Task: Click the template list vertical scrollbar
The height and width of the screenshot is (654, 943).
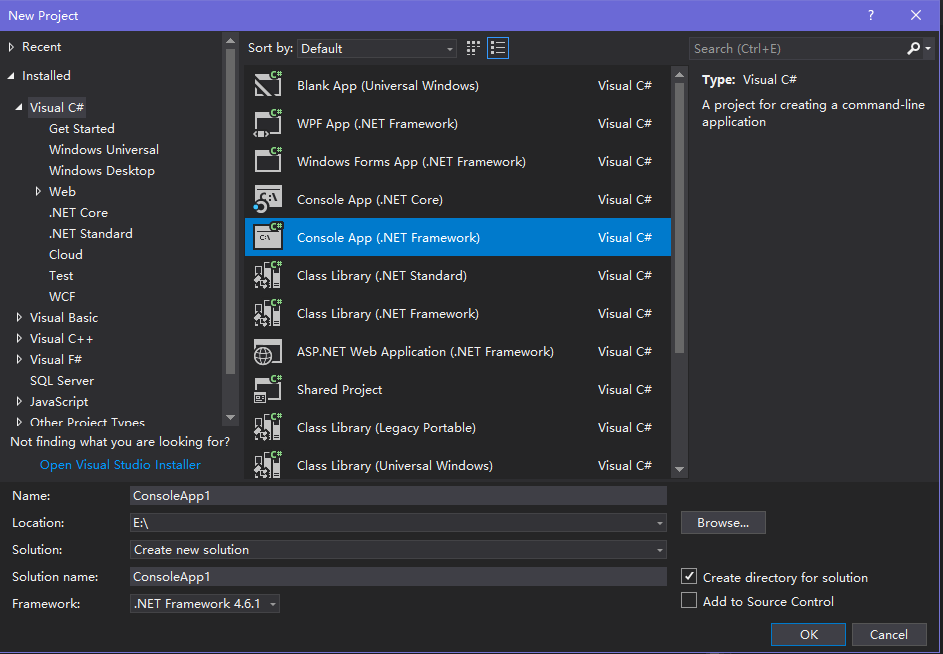Action: coord(680,218)
